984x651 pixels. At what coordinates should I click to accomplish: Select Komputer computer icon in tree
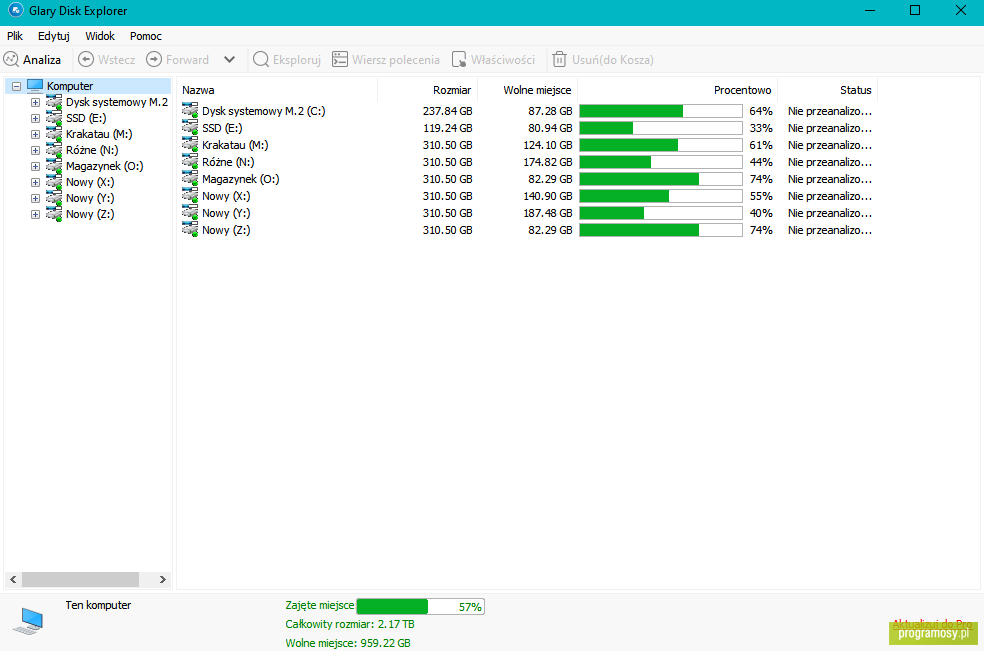35,85
